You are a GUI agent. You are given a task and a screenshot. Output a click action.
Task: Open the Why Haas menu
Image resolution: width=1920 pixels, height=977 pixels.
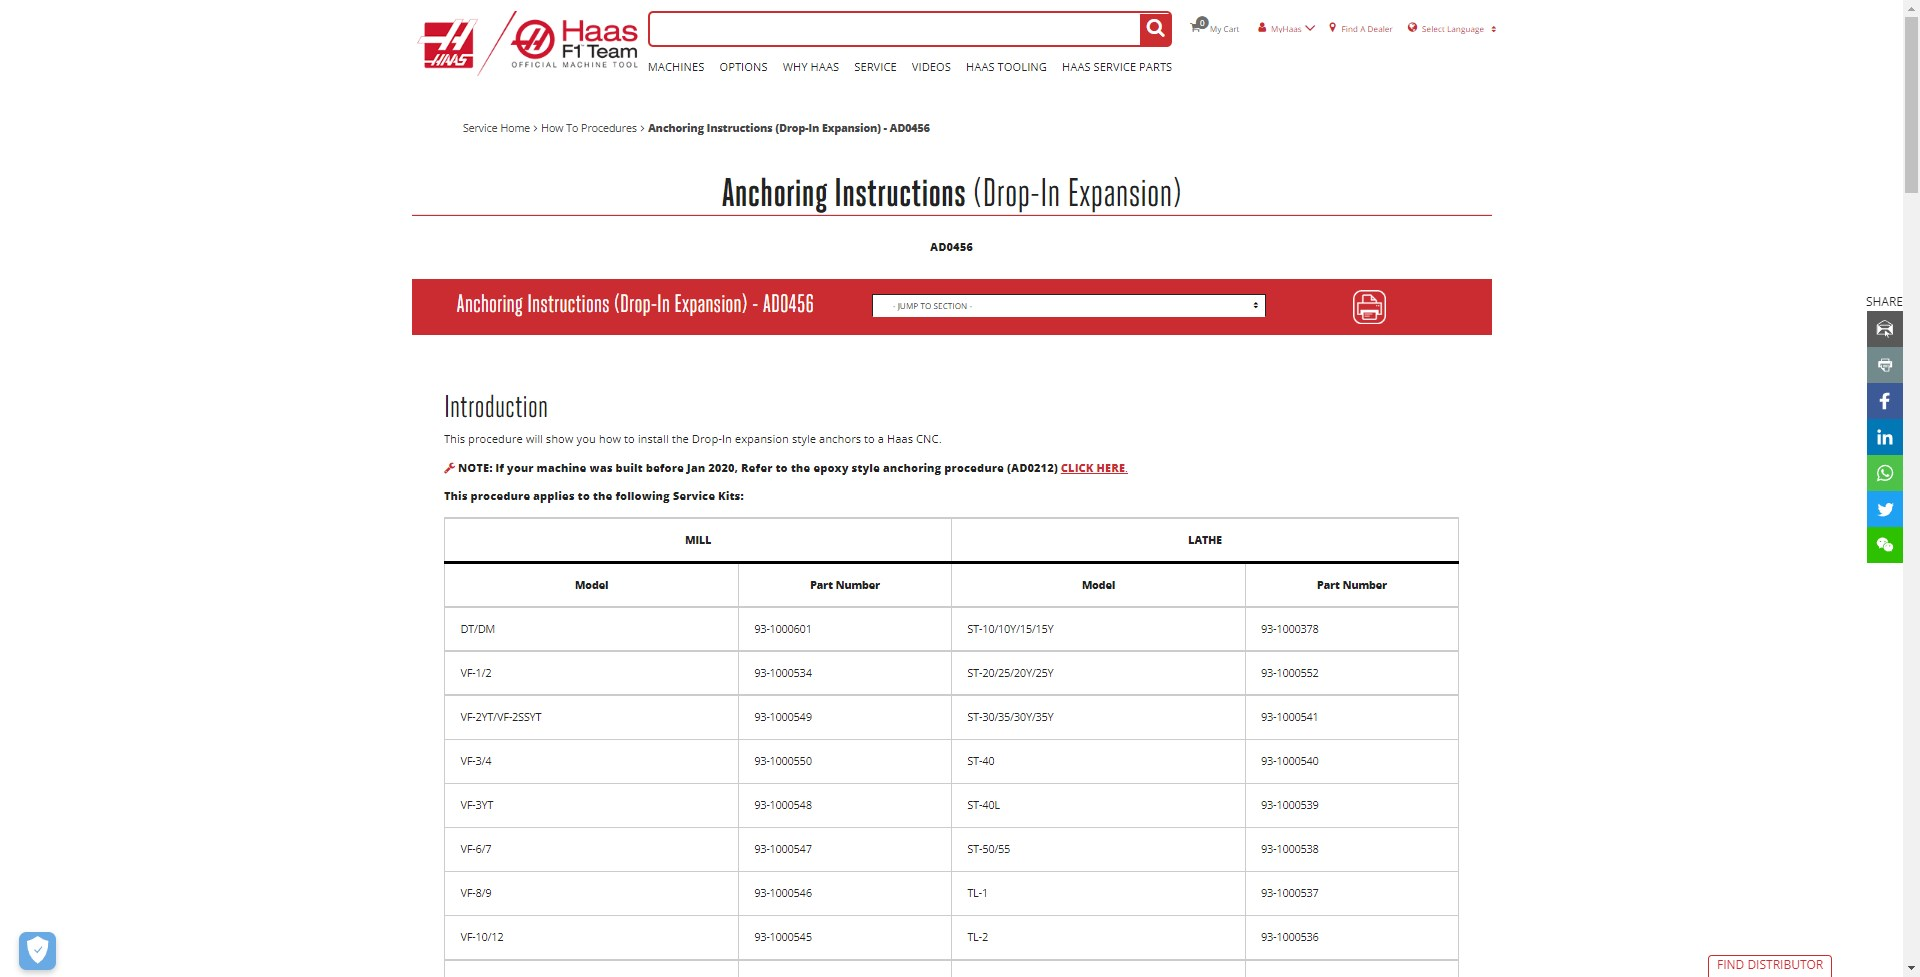tap(810, 67)
